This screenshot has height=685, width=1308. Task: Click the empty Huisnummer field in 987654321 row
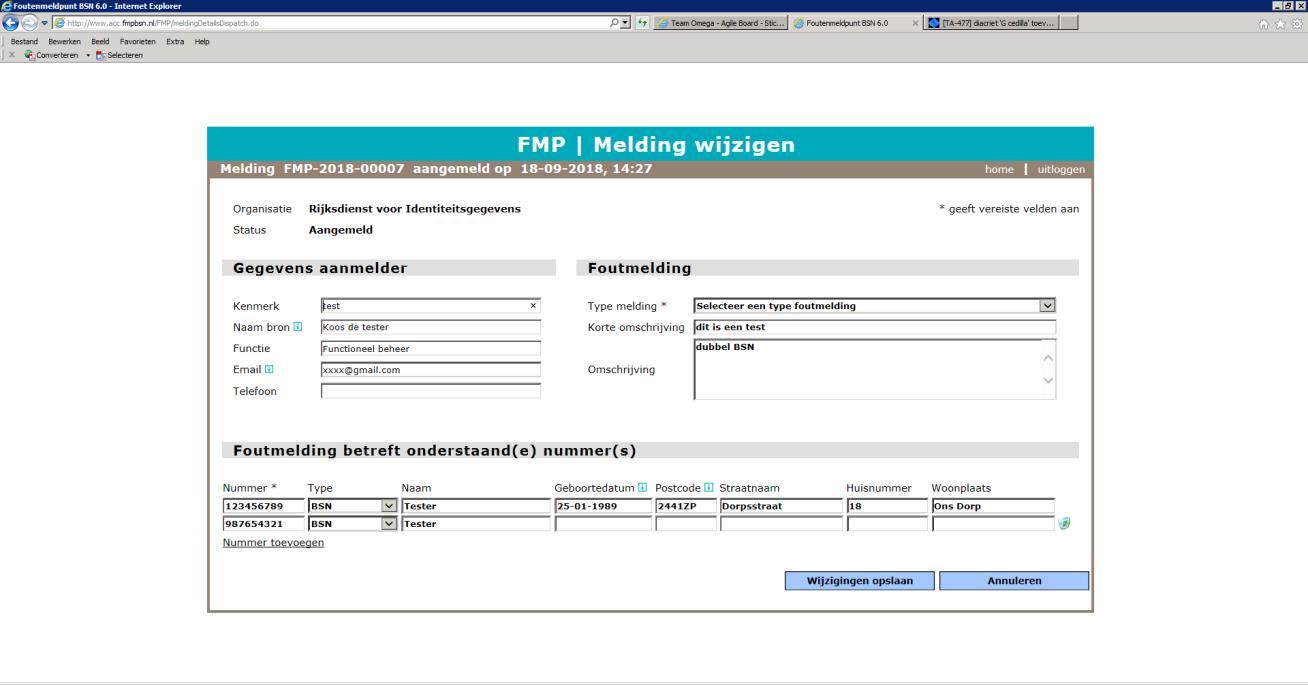[x=887, y=524]
